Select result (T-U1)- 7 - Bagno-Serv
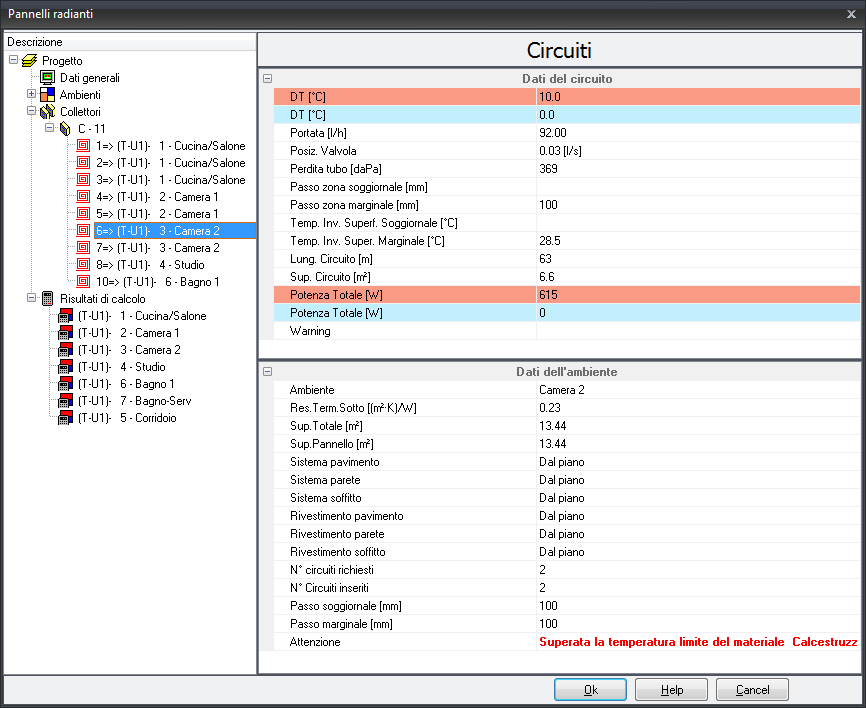 click(x=135, y=401)
